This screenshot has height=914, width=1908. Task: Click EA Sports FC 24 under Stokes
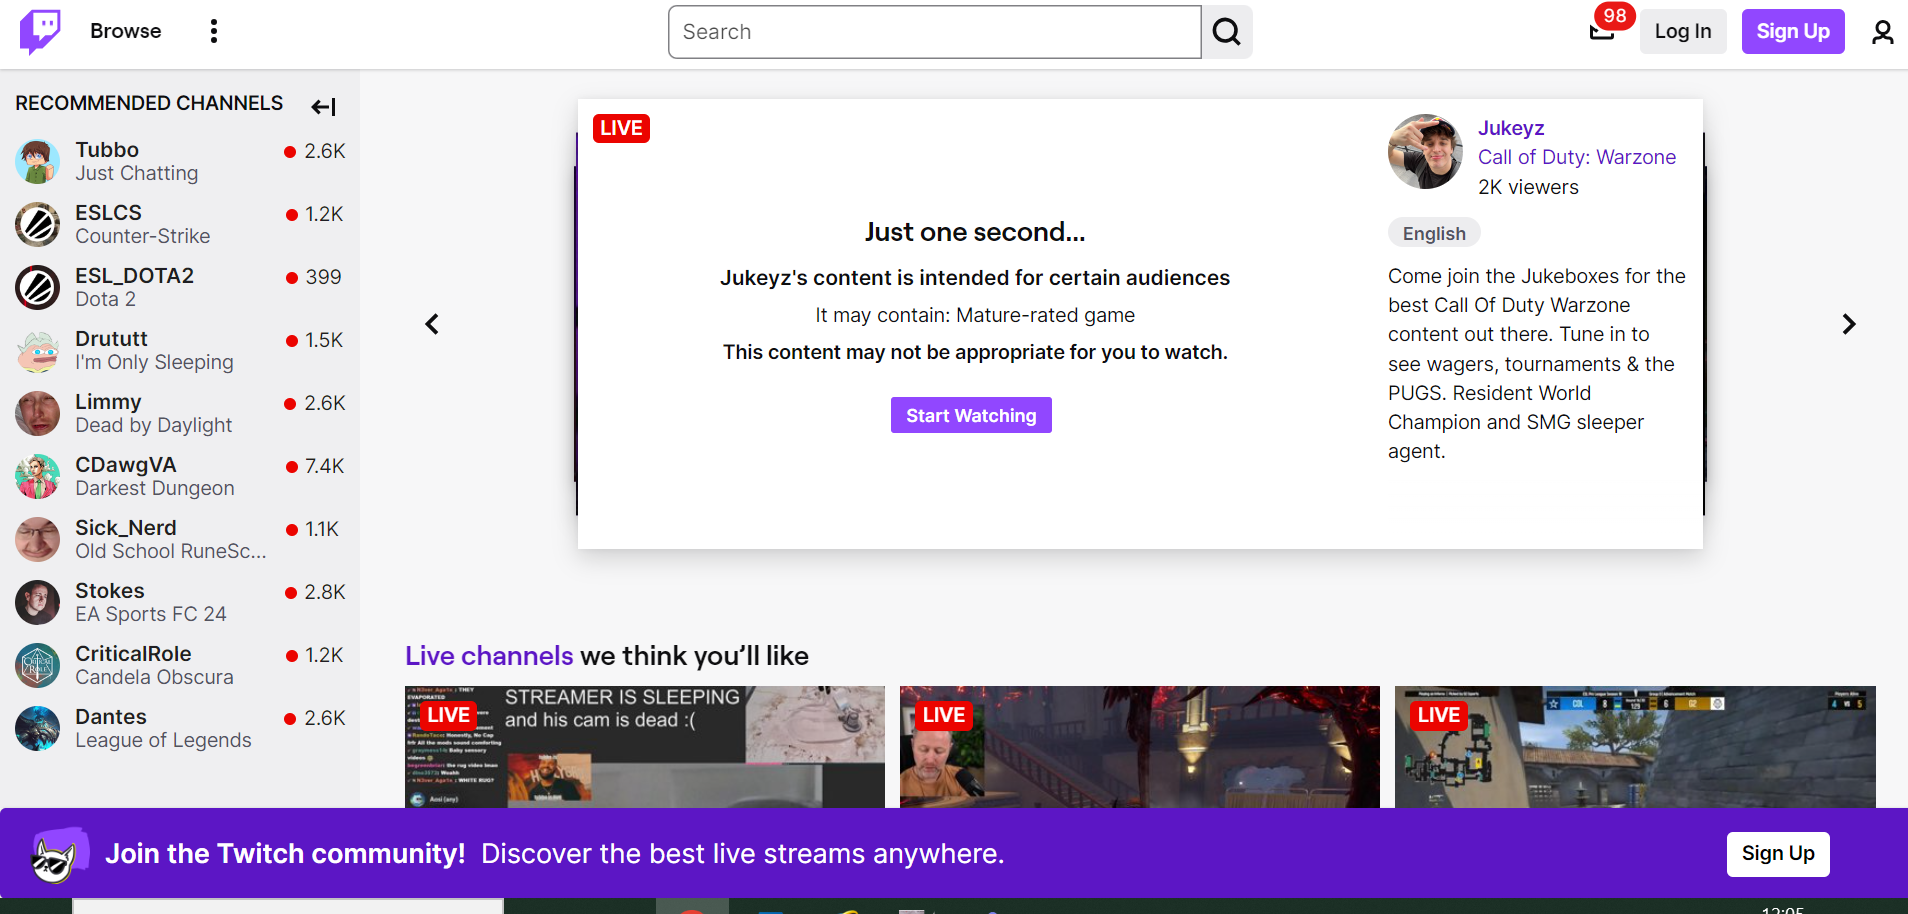click(x=151, y=615)
